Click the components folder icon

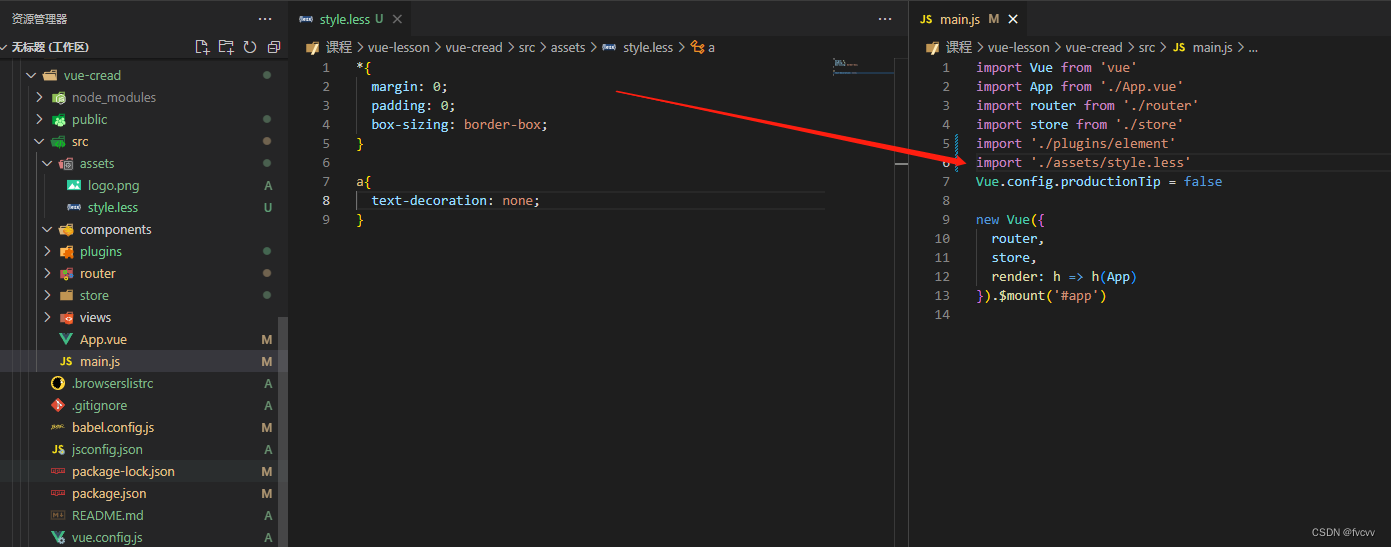click(x=67, y=229)
